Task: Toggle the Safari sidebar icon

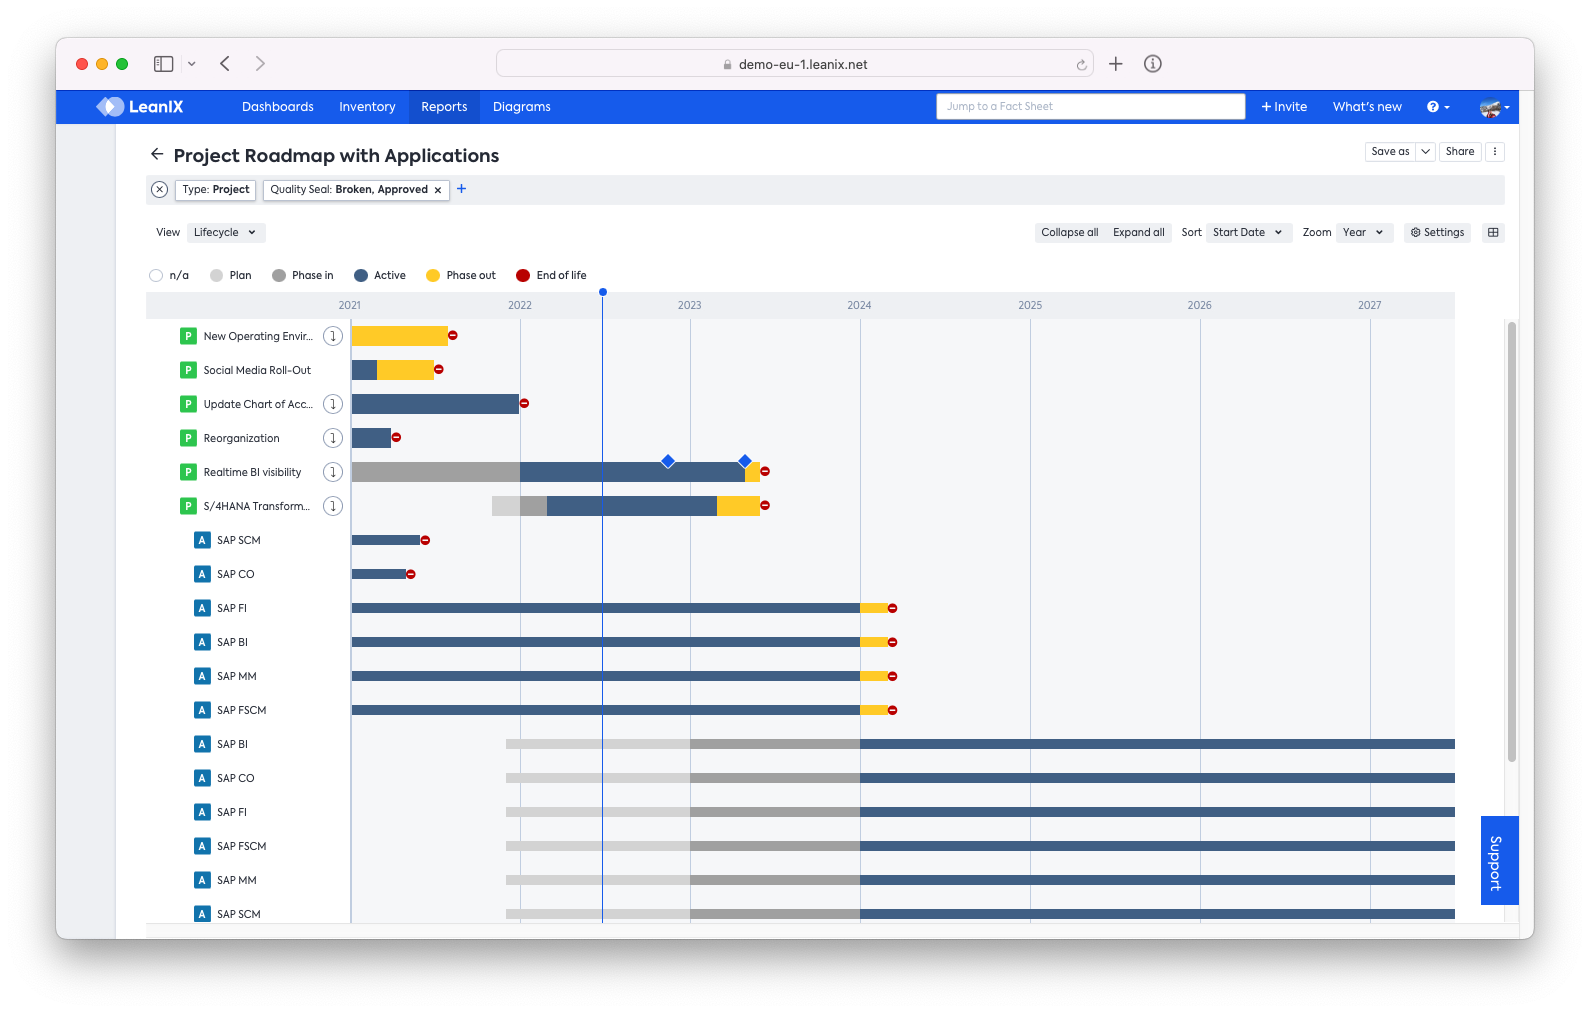Action: click(164, 64)
